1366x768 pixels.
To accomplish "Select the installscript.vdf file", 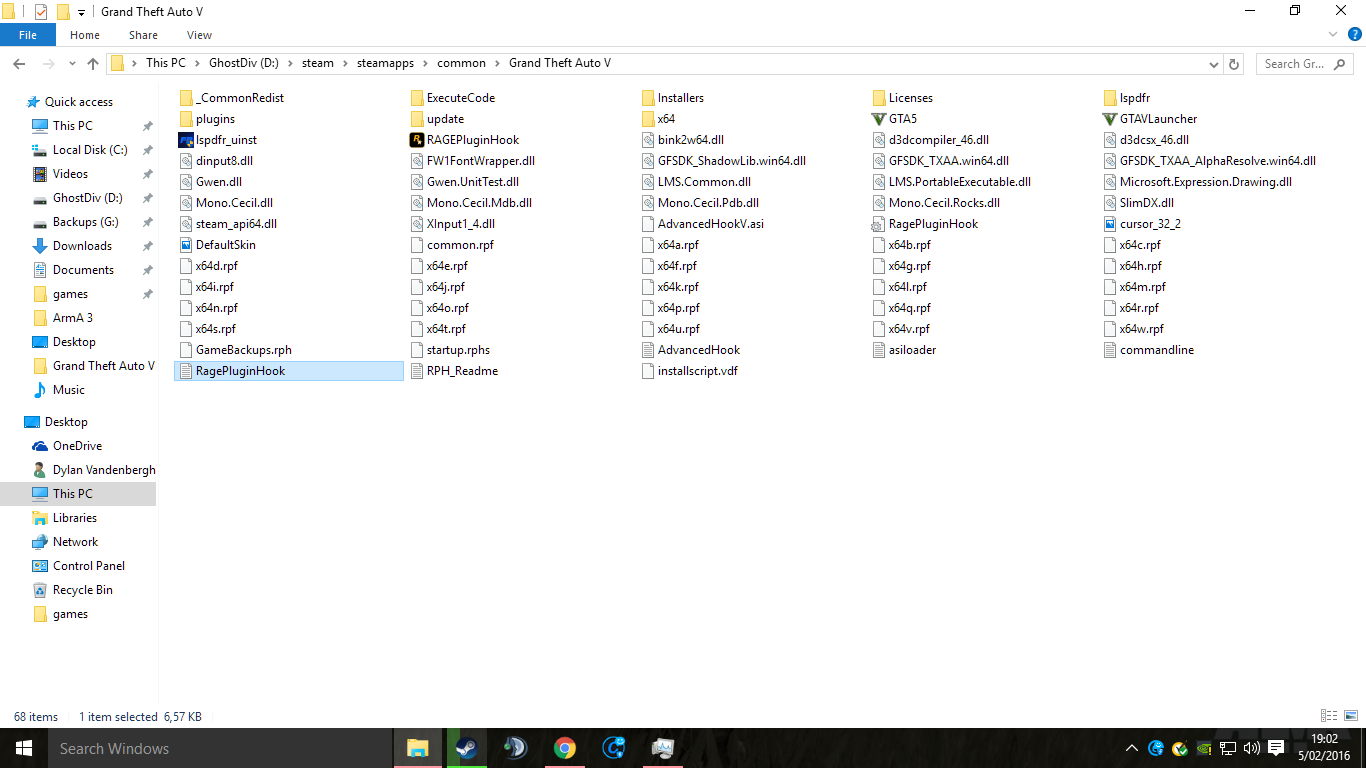I will [690, 371].
